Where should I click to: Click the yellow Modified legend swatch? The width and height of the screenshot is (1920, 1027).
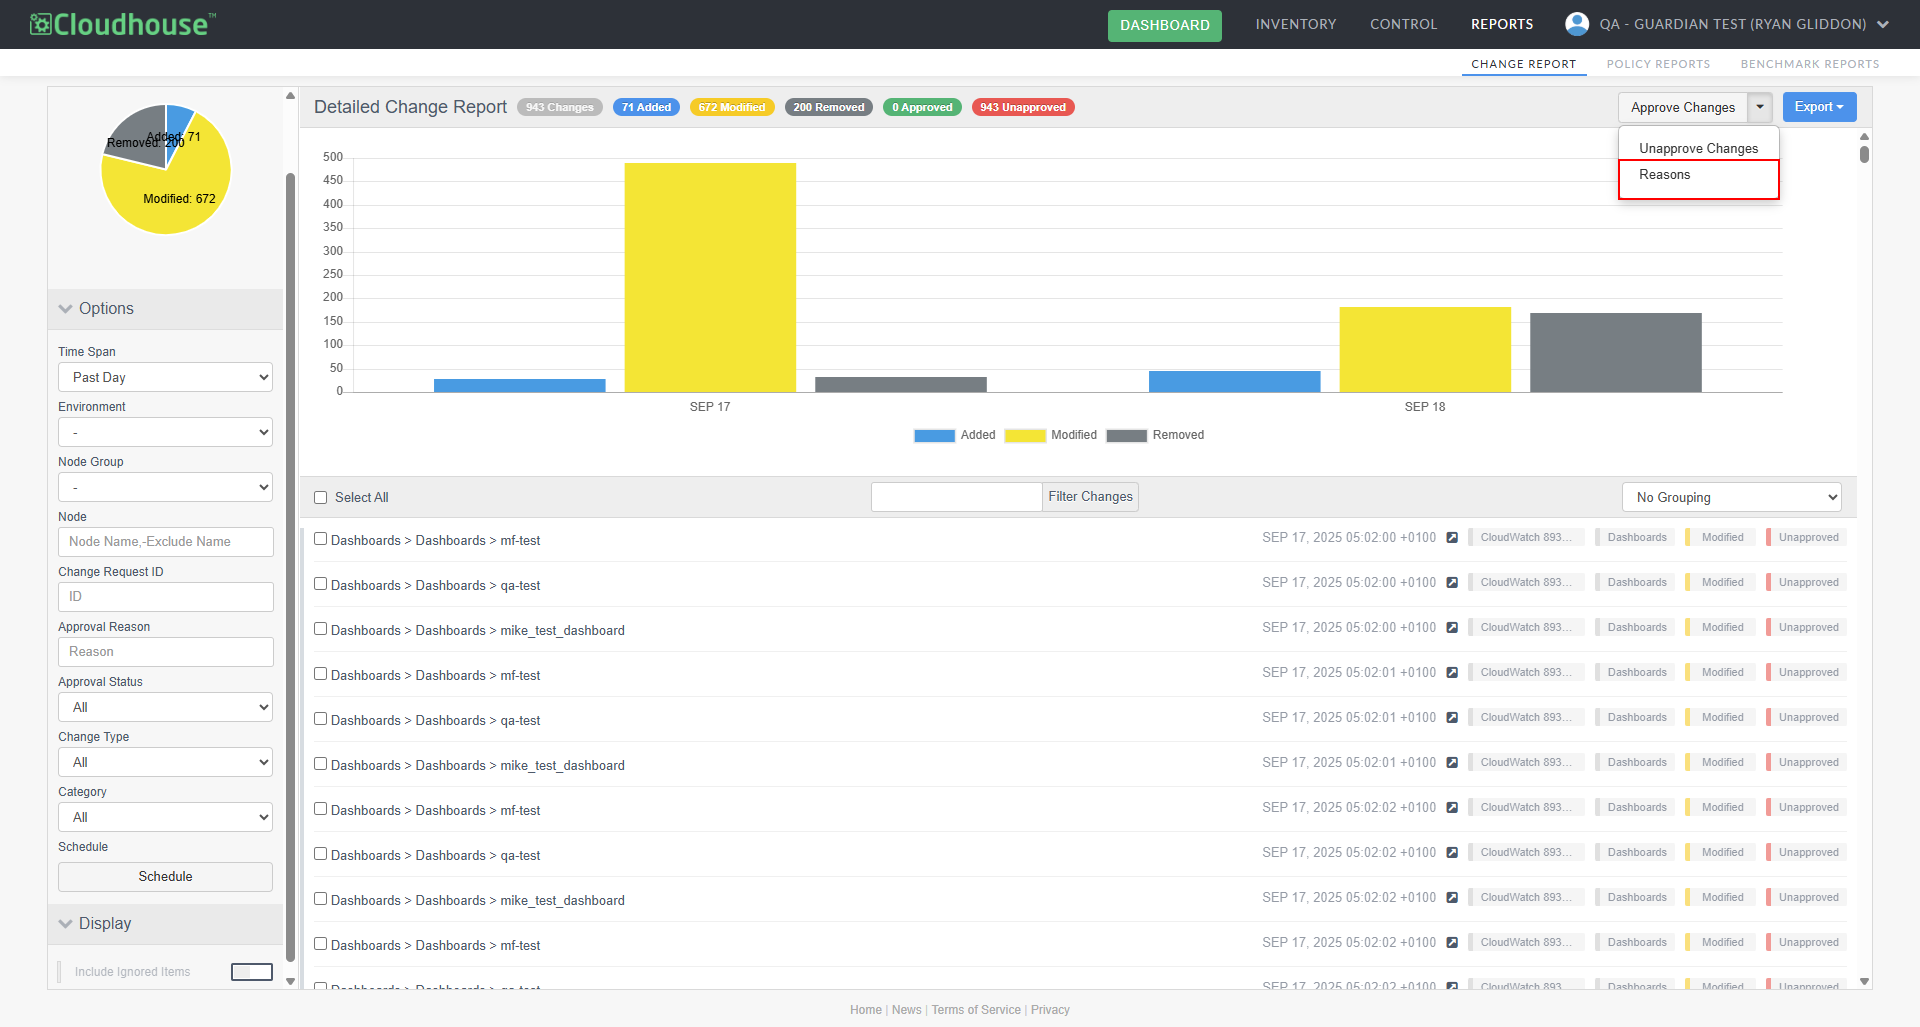[1024, 436]
